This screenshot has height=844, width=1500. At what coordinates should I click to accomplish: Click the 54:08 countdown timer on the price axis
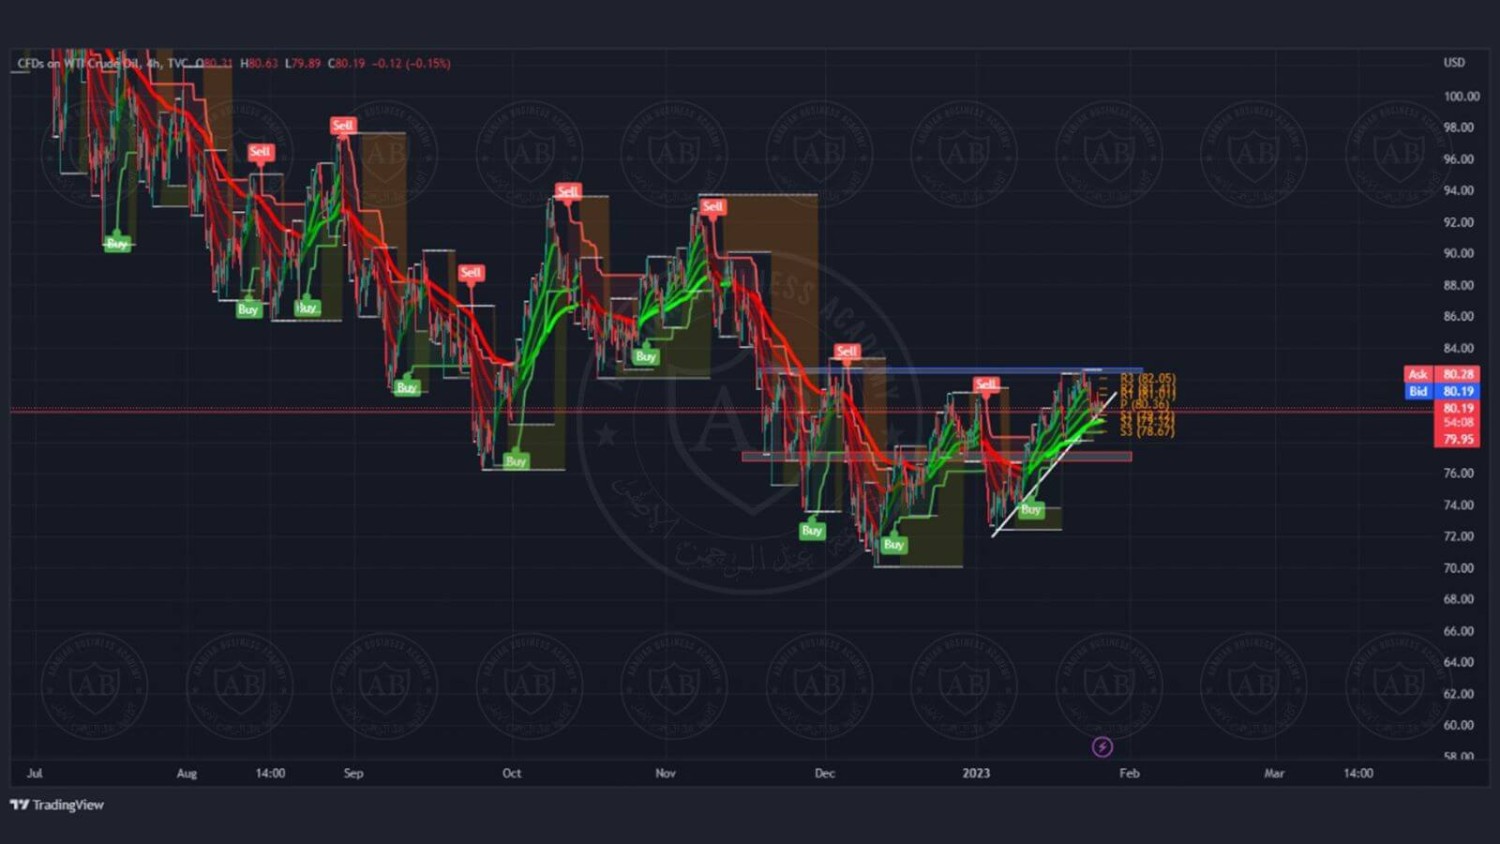tap(1458, 423)
